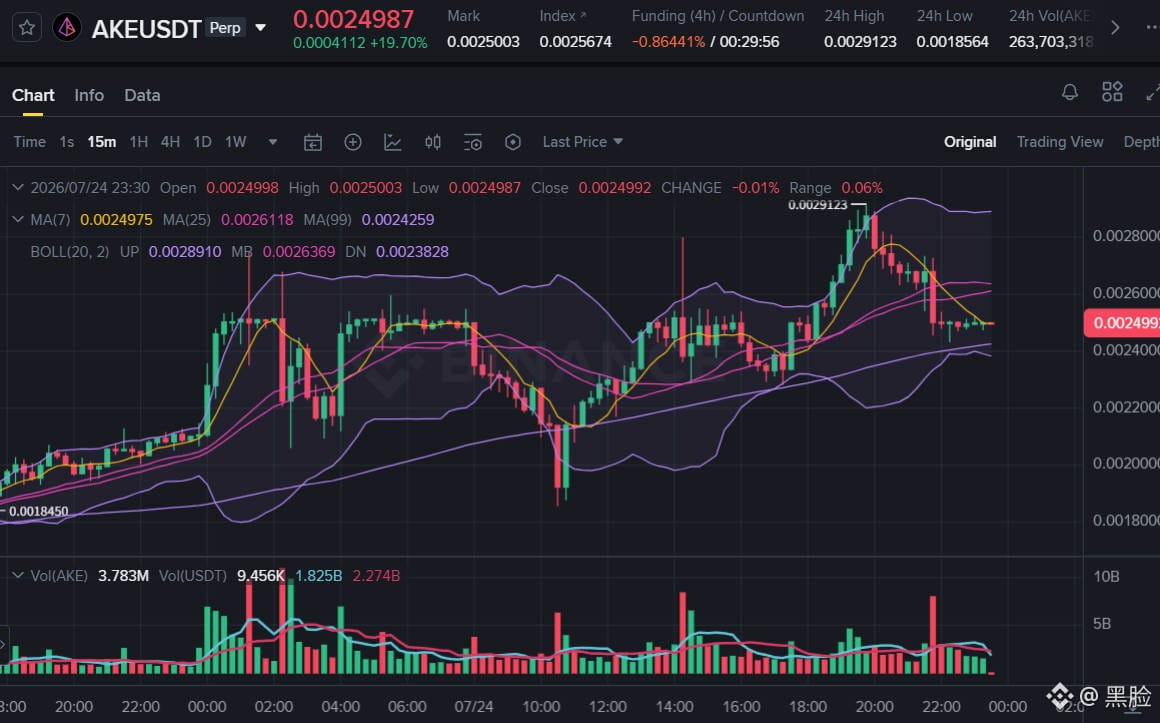
Task: Collapse the Vol(AKE) indicator chevron
Action: click(x=18, y=576)
